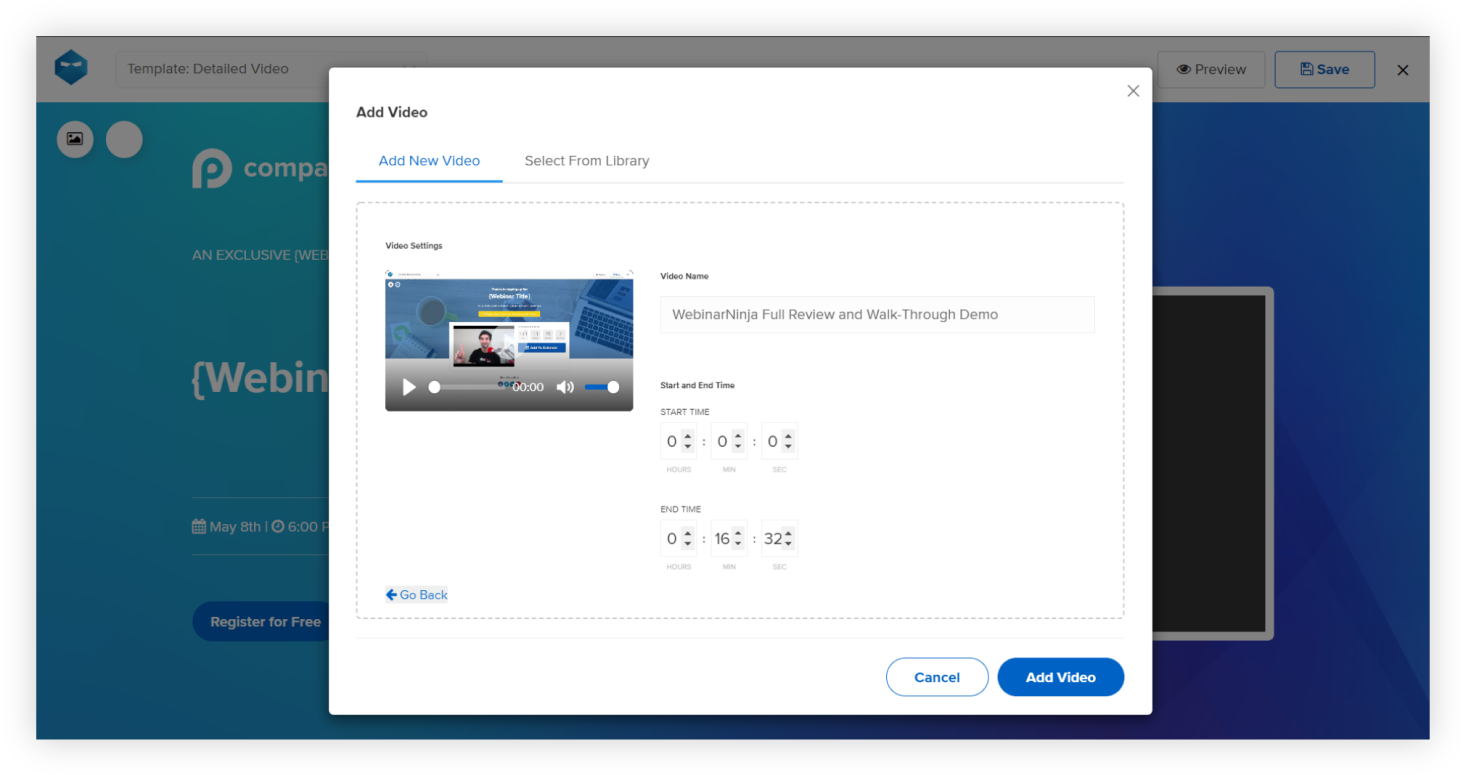
Task: Save the page template
Action: click(x=1324, y=70)
